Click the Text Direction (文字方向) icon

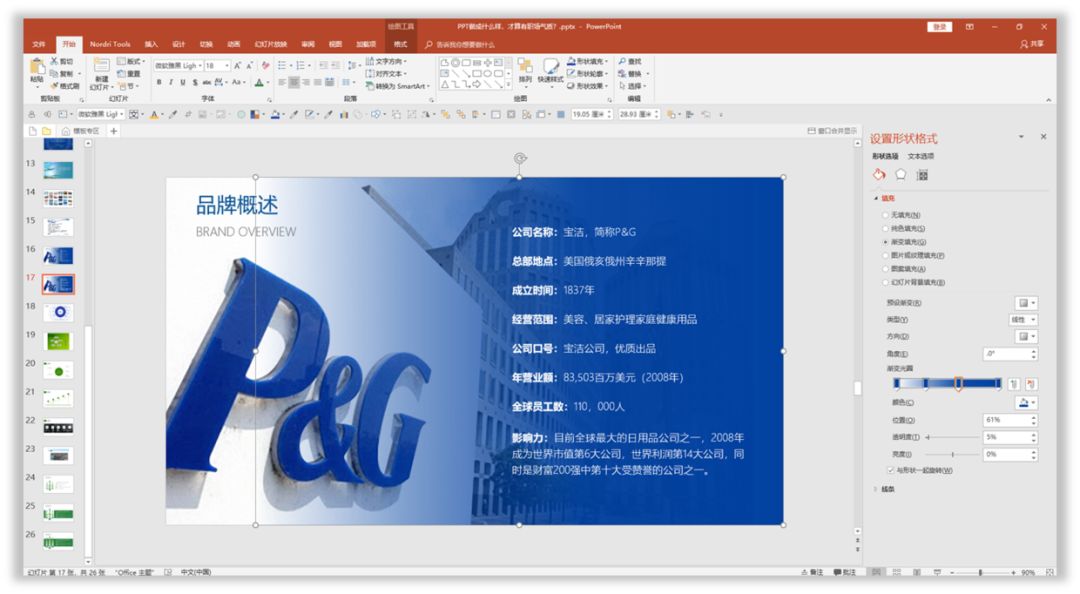370,61
